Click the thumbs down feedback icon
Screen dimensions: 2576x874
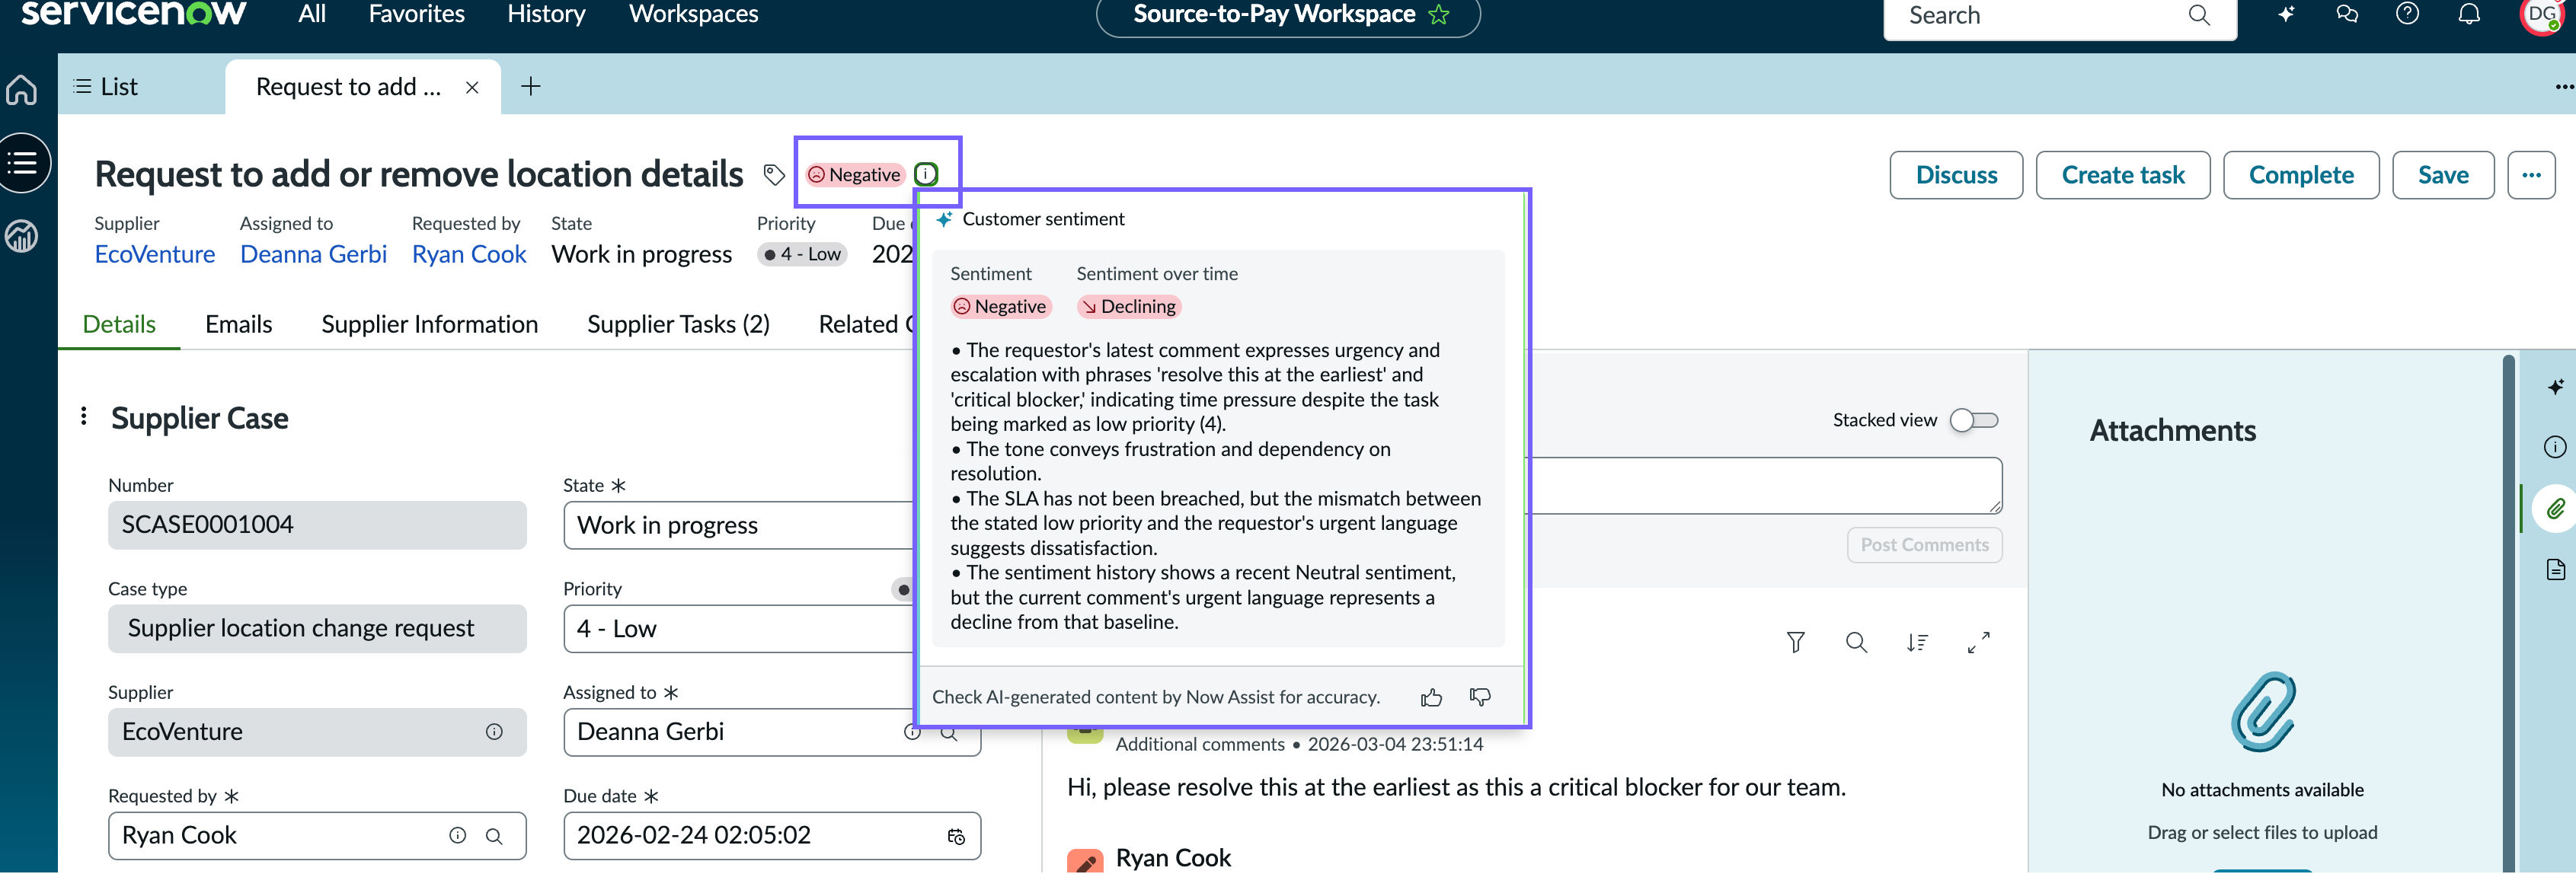click(1480, 697)
